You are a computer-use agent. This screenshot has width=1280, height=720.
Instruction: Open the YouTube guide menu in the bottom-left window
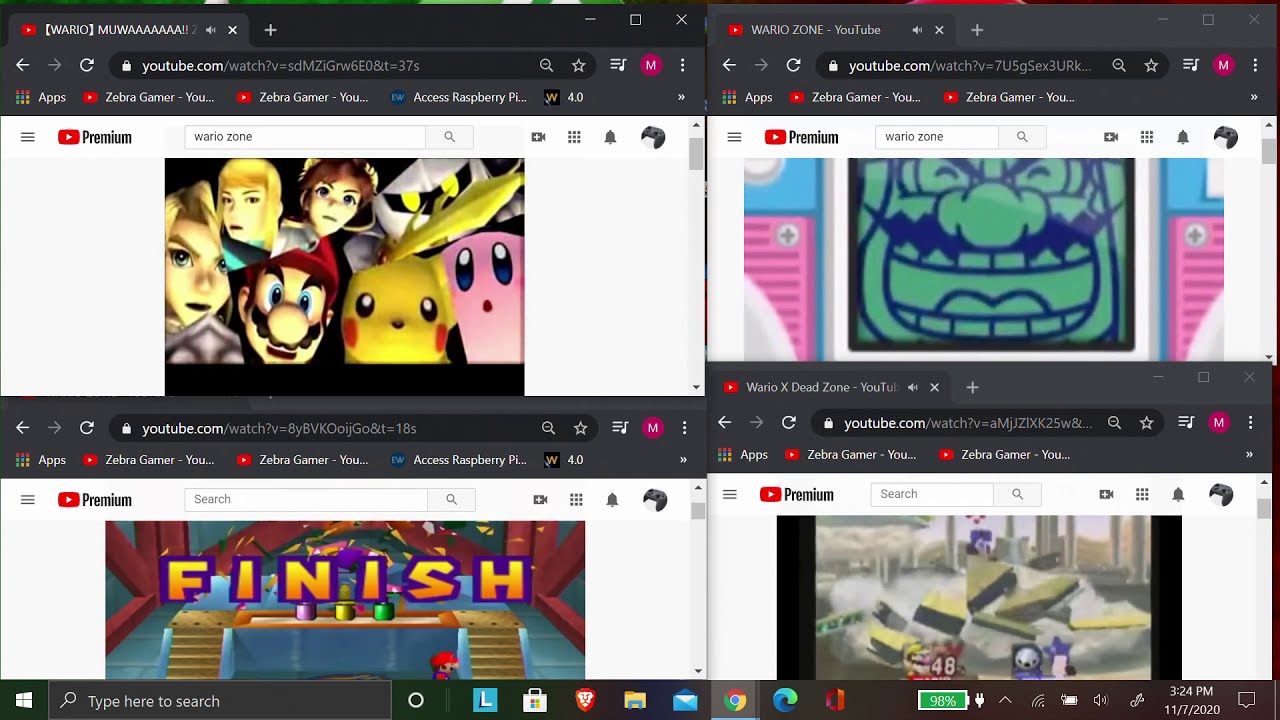28,500
